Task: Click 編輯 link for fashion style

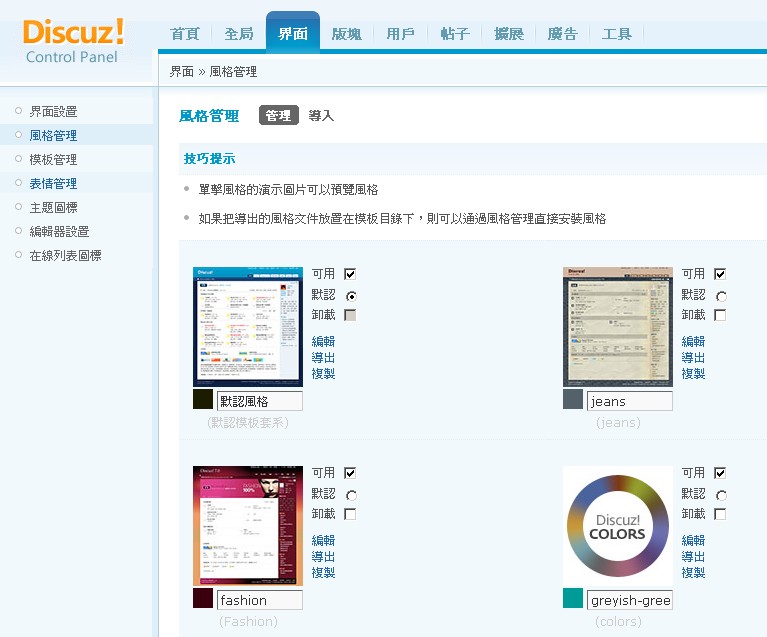Action: click(323, 540)
